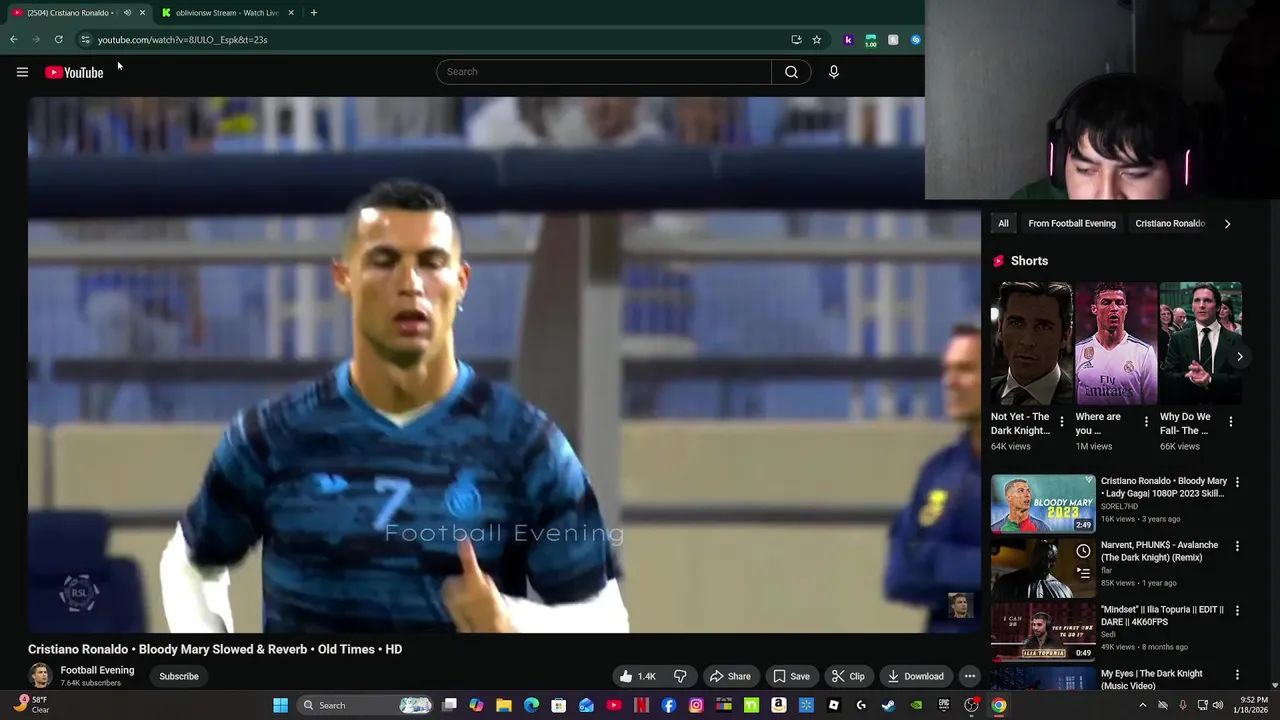1280x720 pixels.
Task: Start voice search with microphone icon
Action: point(833,72)
